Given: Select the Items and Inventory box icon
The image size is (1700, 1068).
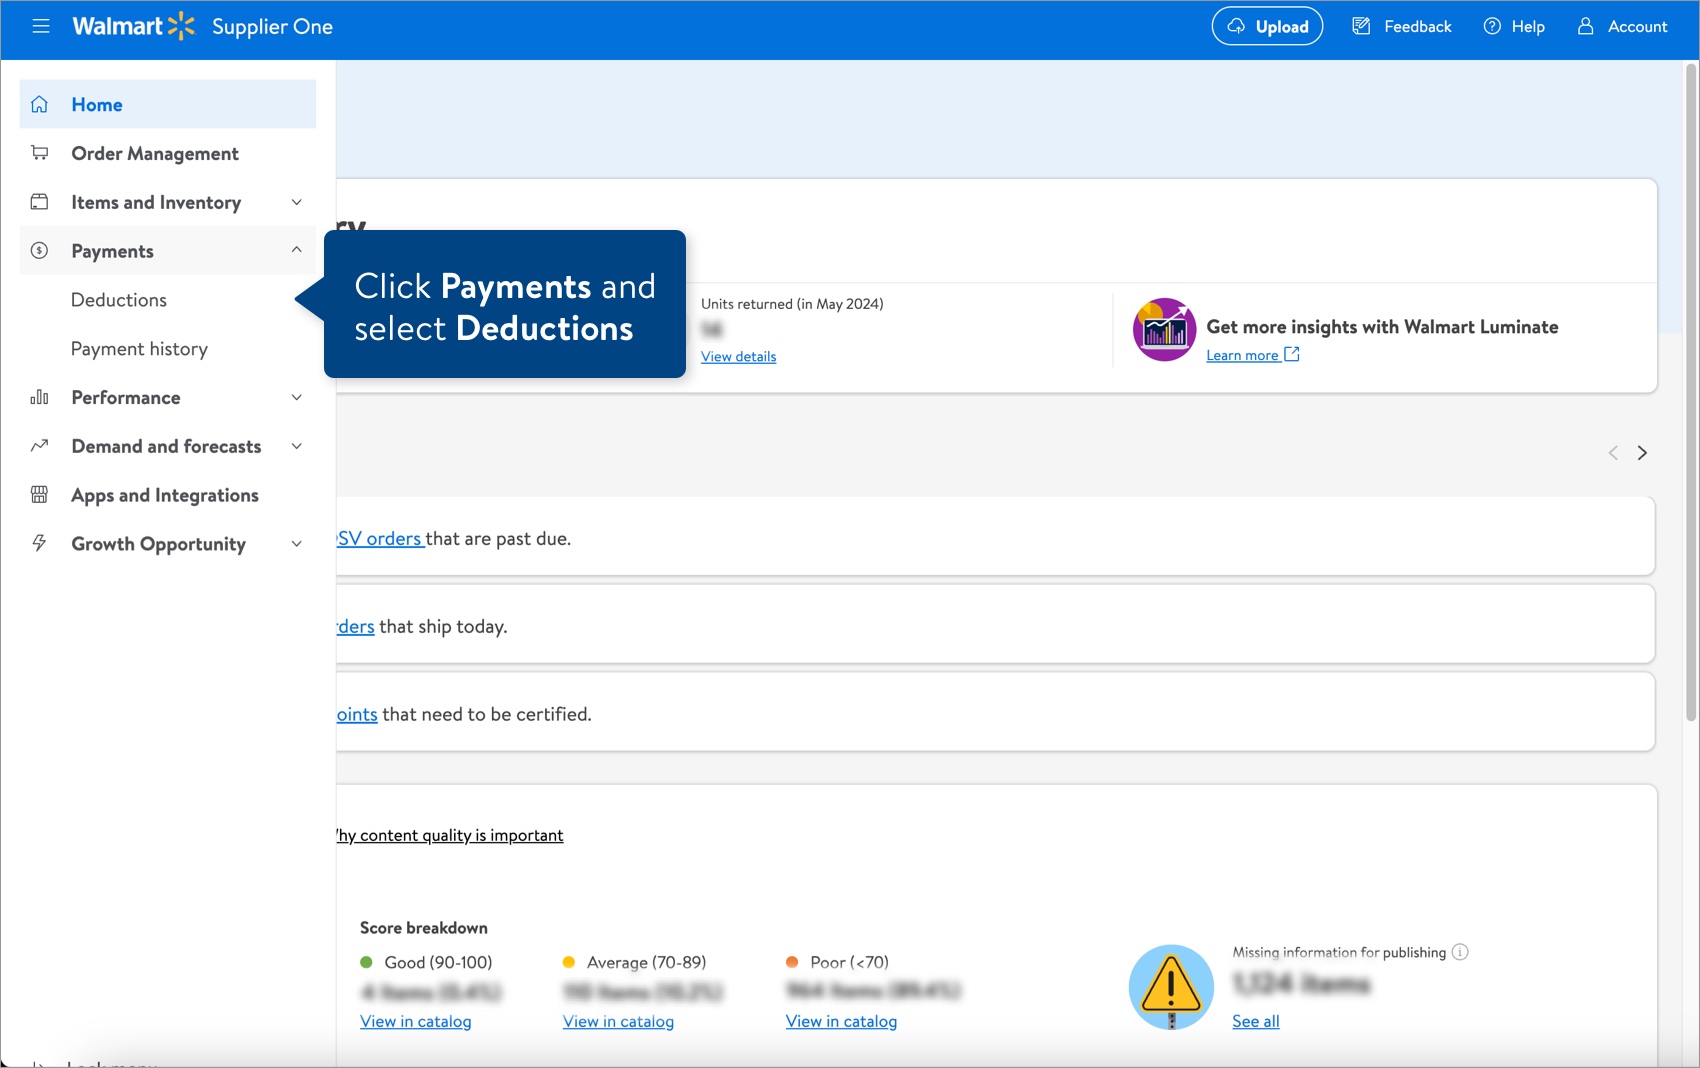Looking at the screenshot, I should click(39, 201).
